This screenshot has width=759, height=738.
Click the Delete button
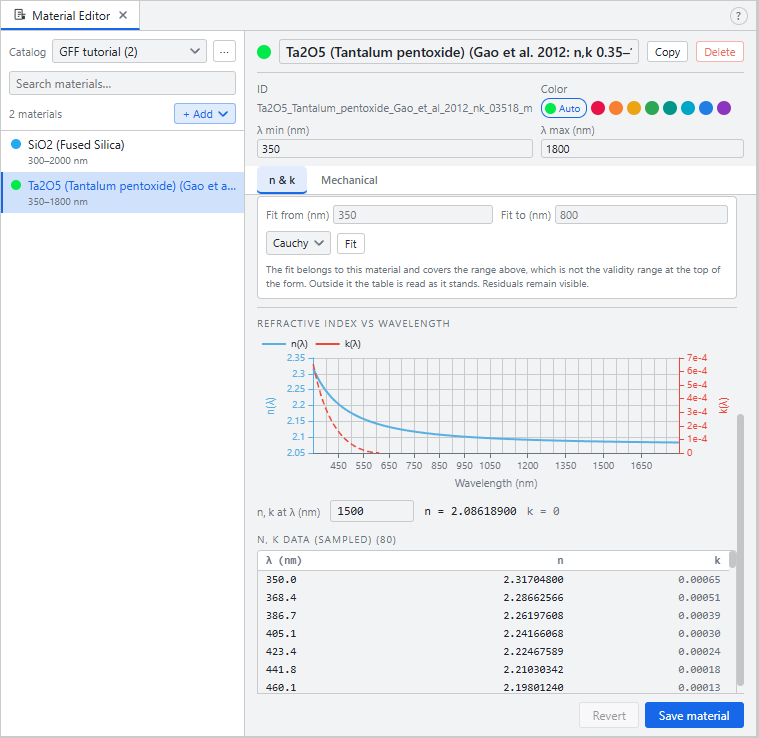(719, 52)
